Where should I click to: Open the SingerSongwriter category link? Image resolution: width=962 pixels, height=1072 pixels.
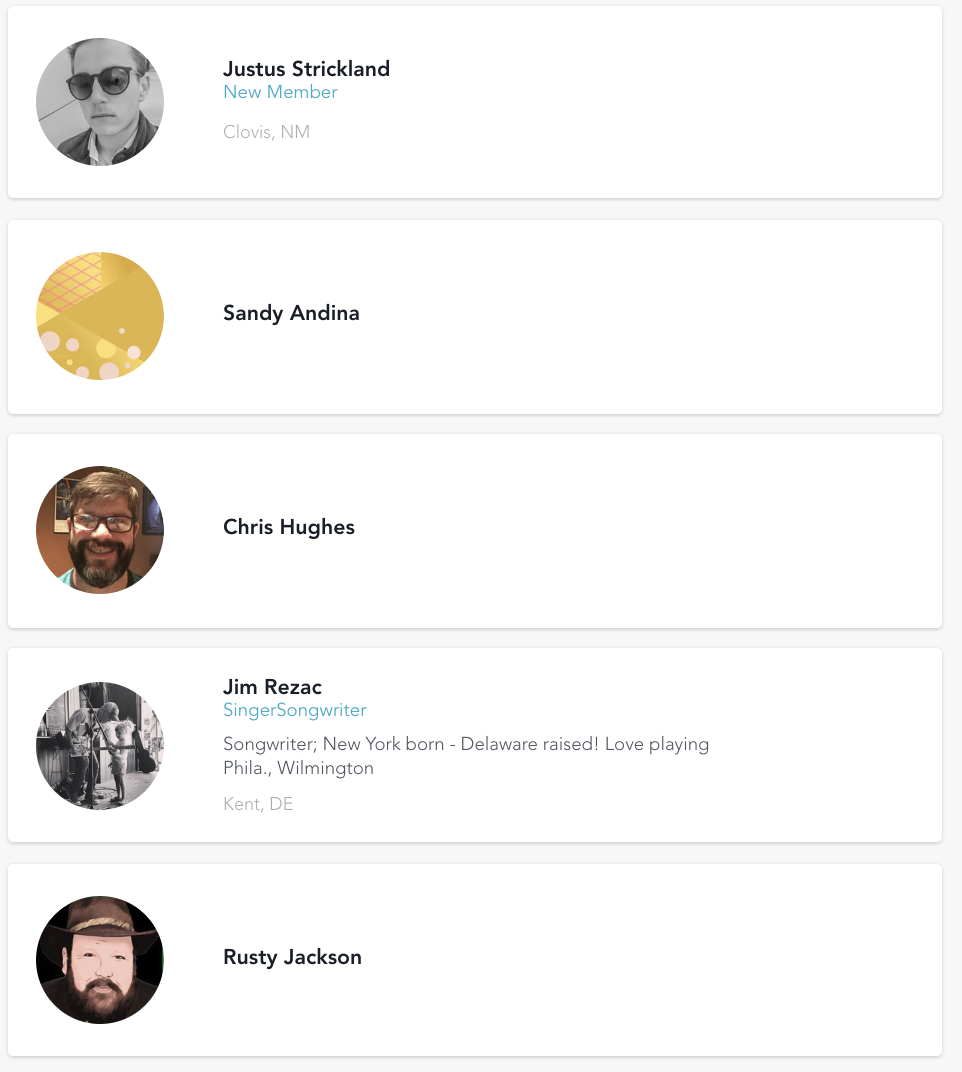[x=295, y=710]
